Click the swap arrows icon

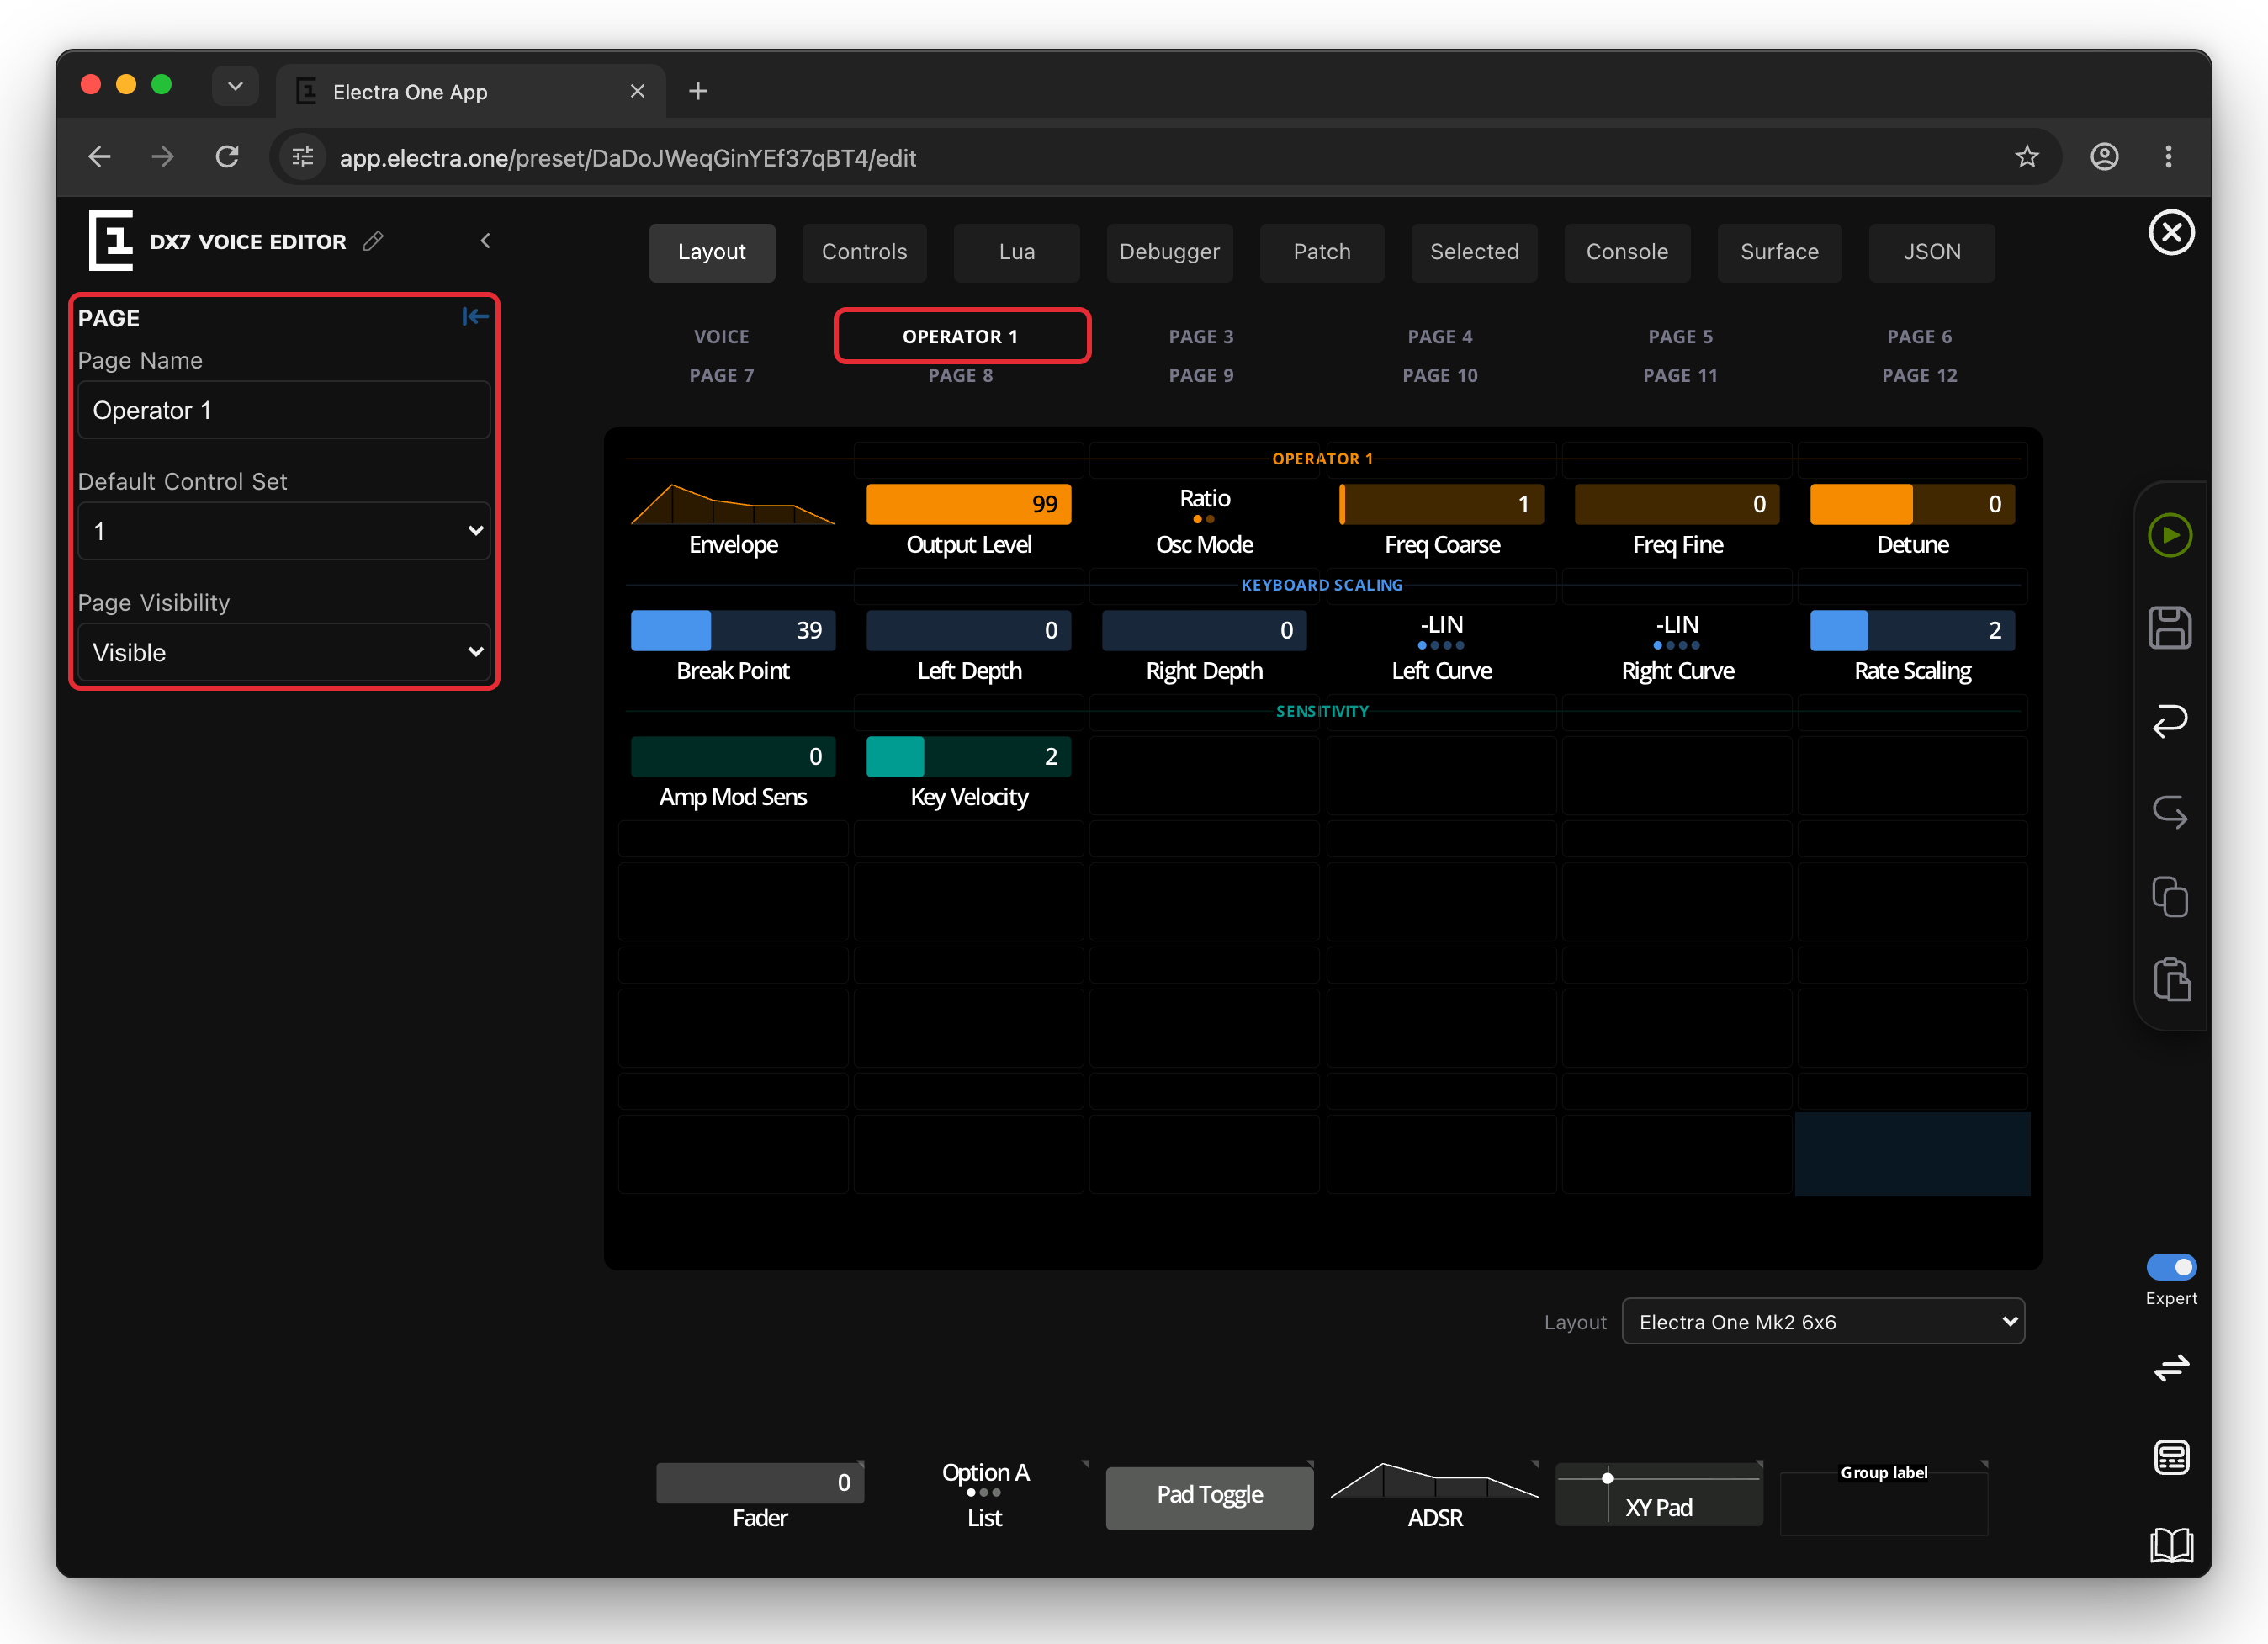coord(2171,1367)
